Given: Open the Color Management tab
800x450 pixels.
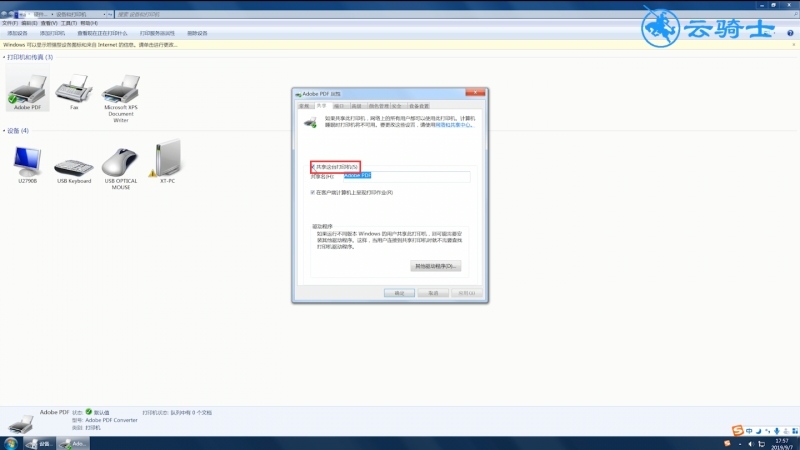Looking at the screenshot, I should (x=378, y=106).
